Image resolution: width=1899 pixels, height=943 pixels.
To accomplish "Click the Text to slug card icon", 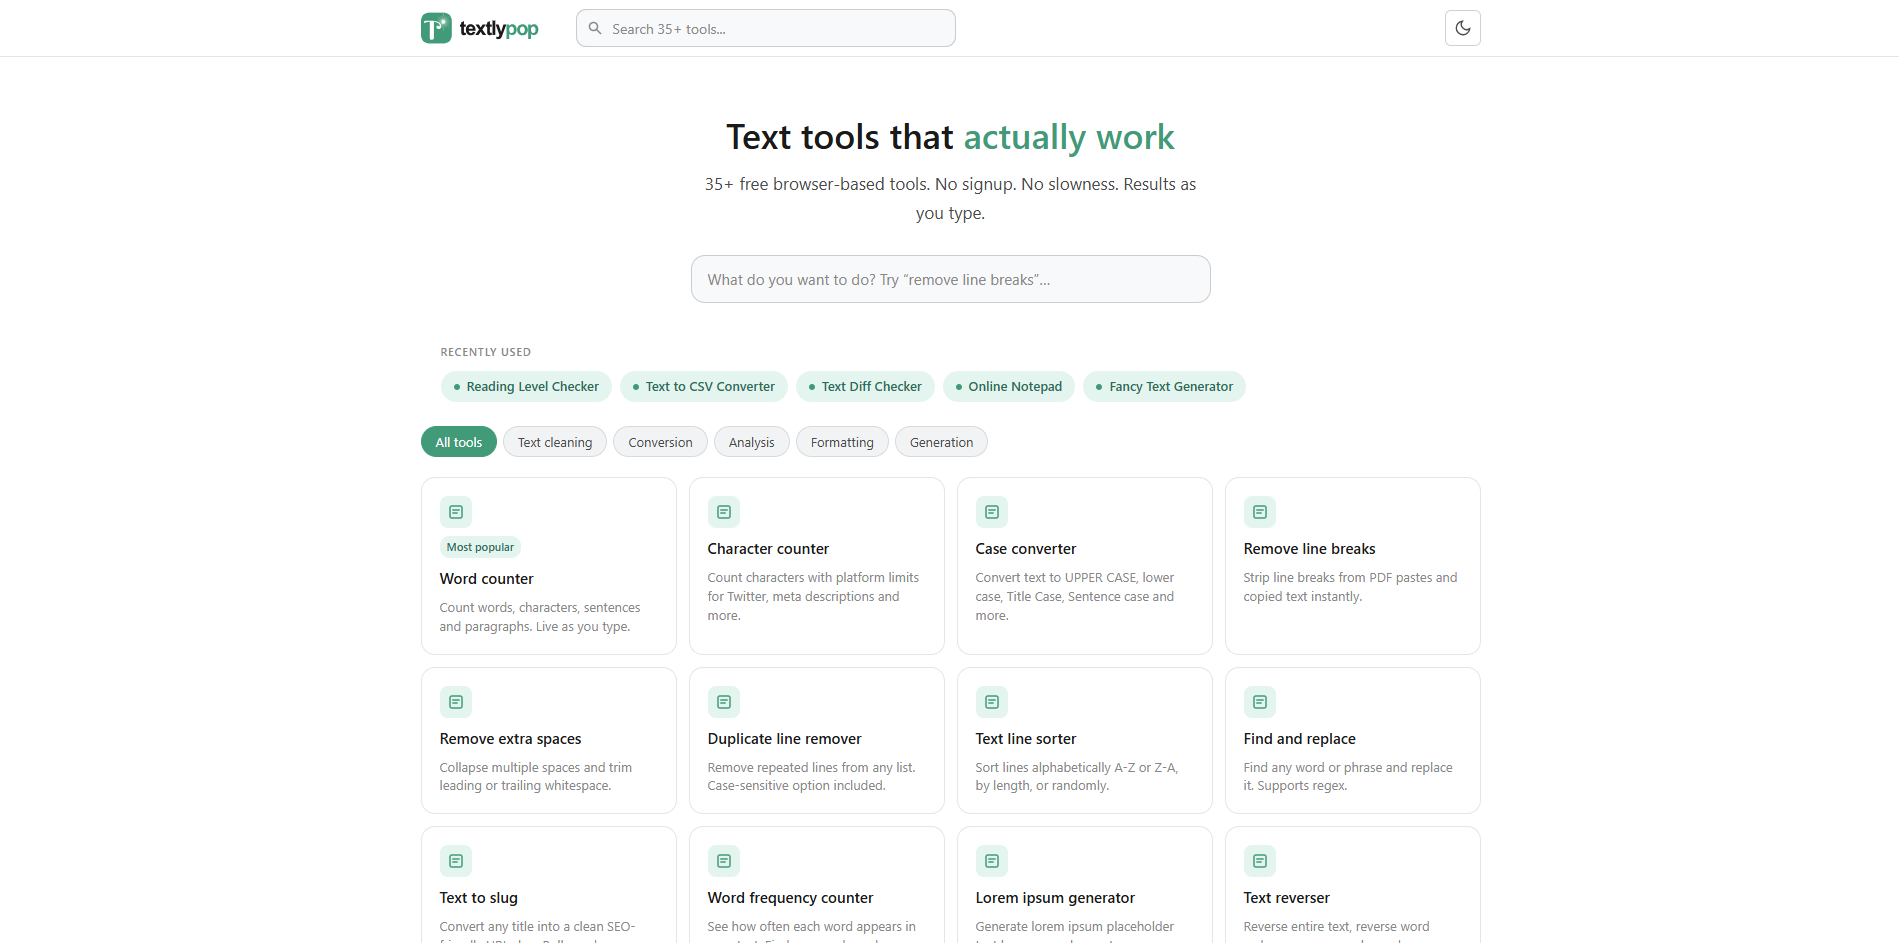I will pos(456,861).
